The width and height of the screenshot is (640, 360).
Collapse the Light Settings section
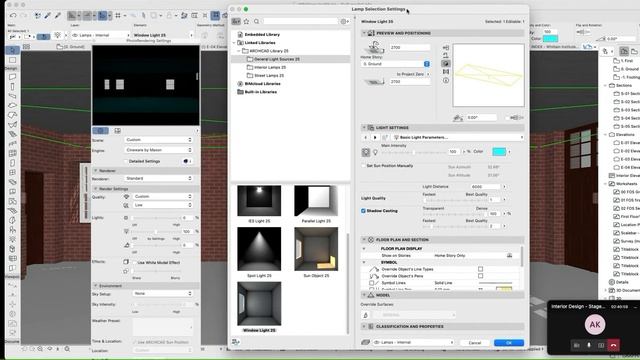pyautogui.click(x=364, y=128)
